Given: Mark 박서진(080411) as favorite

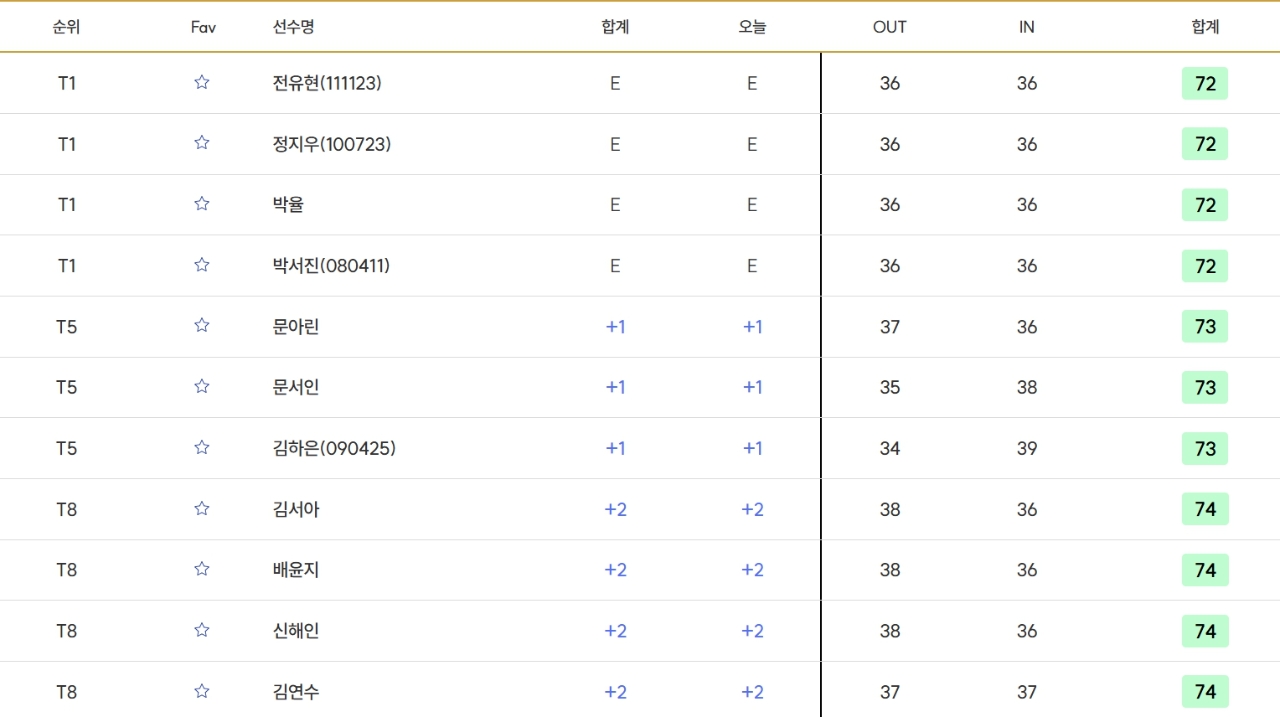Looking at the screenshot, I should [202, 265].
